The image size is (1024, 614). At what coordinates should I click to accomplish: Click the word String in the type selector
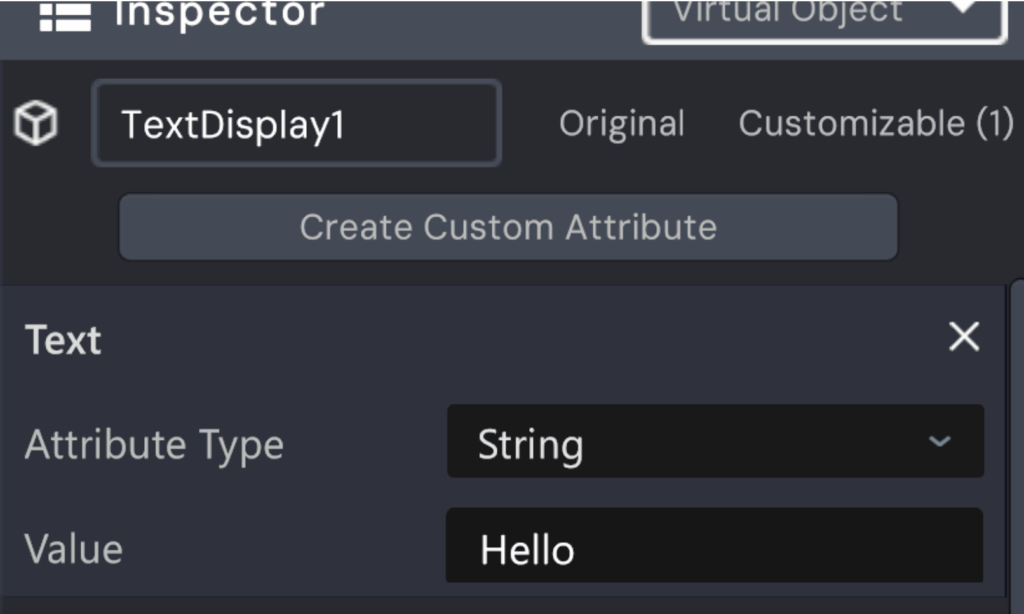(530, 445)
